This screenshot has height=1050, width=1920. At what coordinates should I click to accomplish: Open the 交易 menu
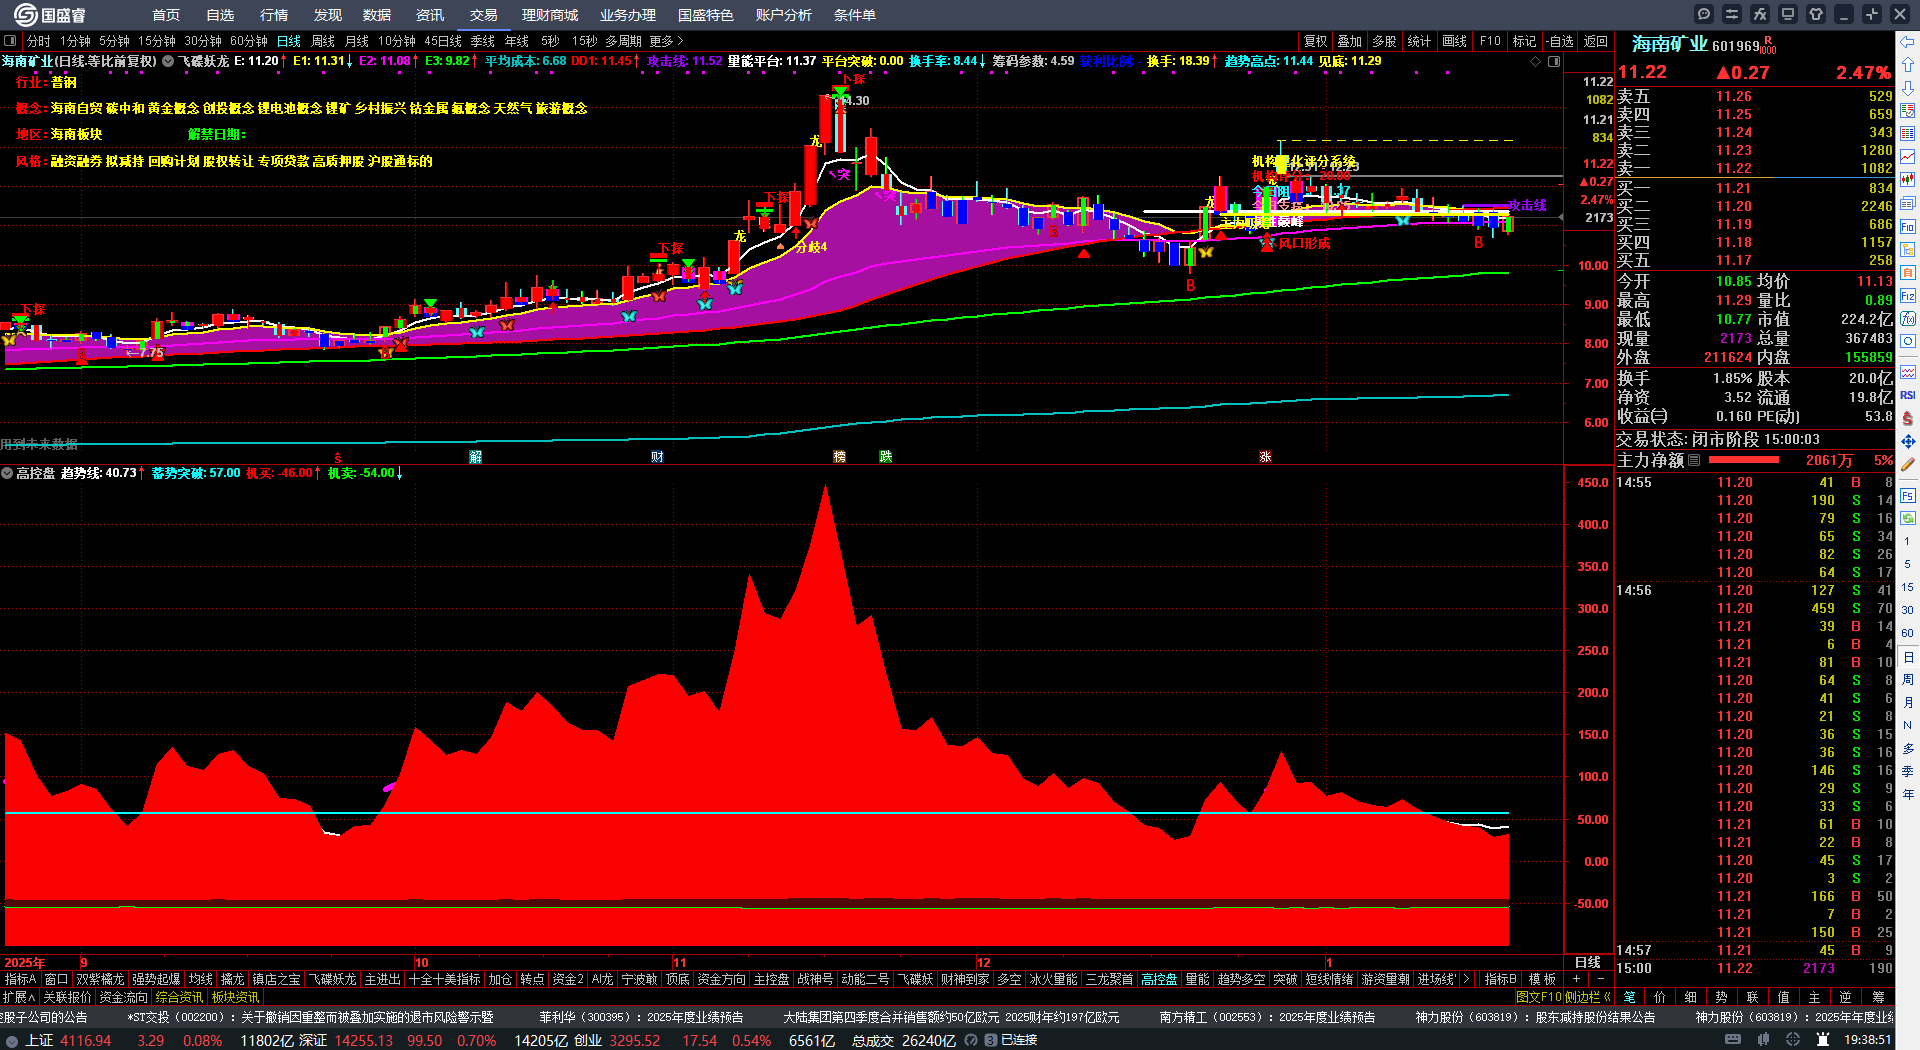tap(484, 15)
